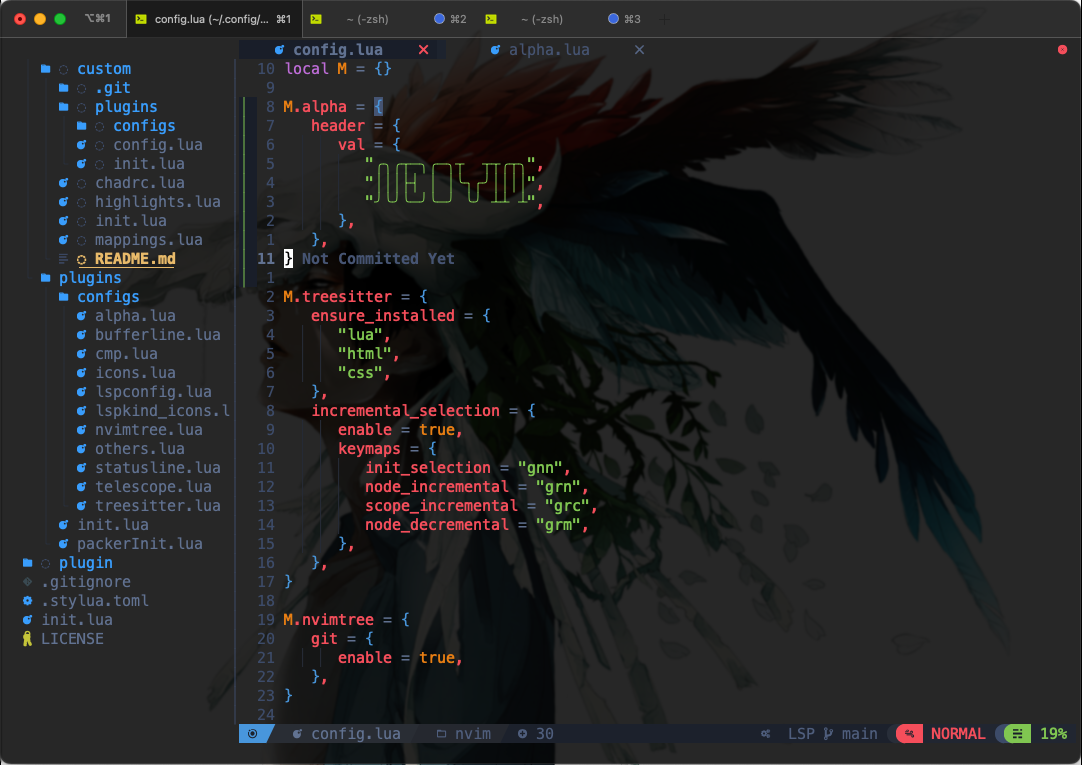
Task: Switch to third zsh terminal tab ⌘3
Action: 562,19
